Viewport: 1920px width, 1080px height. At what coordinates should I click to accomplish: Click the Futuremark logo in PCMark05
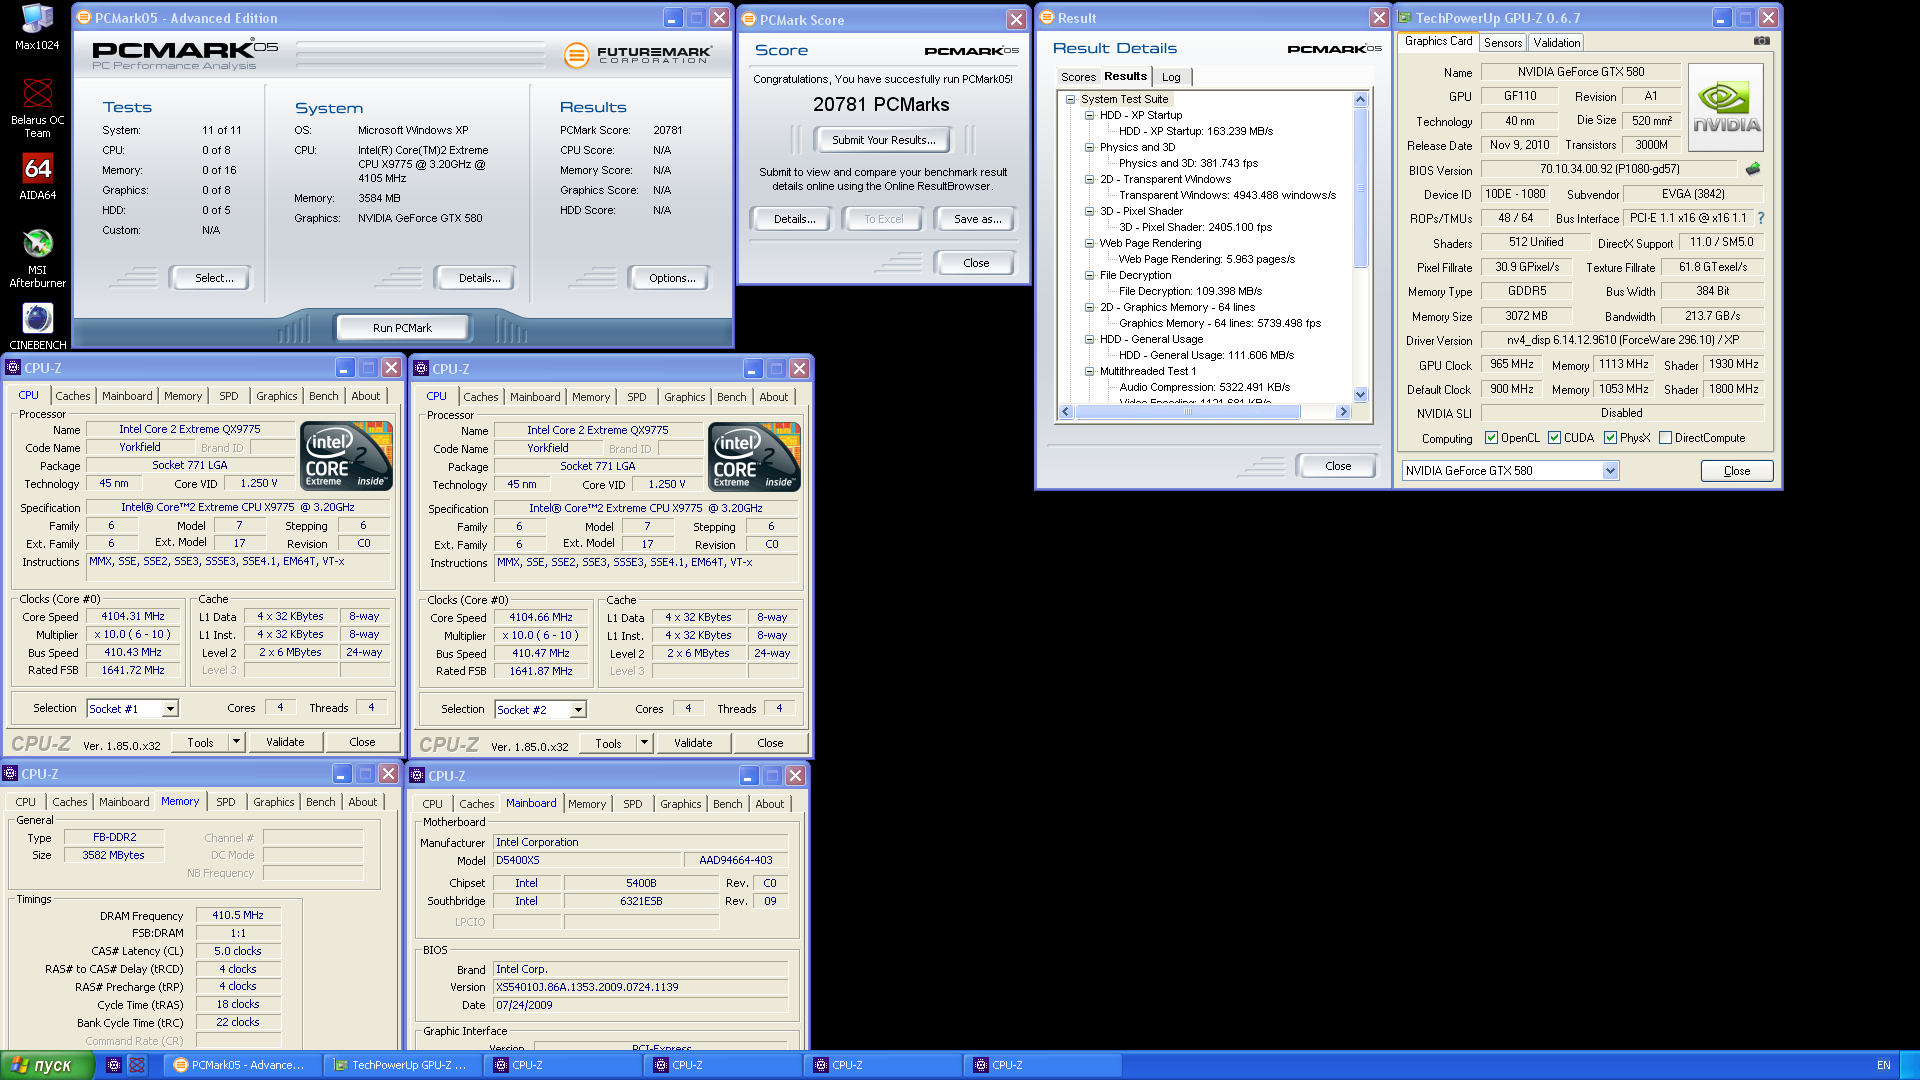tap(638, 55)
